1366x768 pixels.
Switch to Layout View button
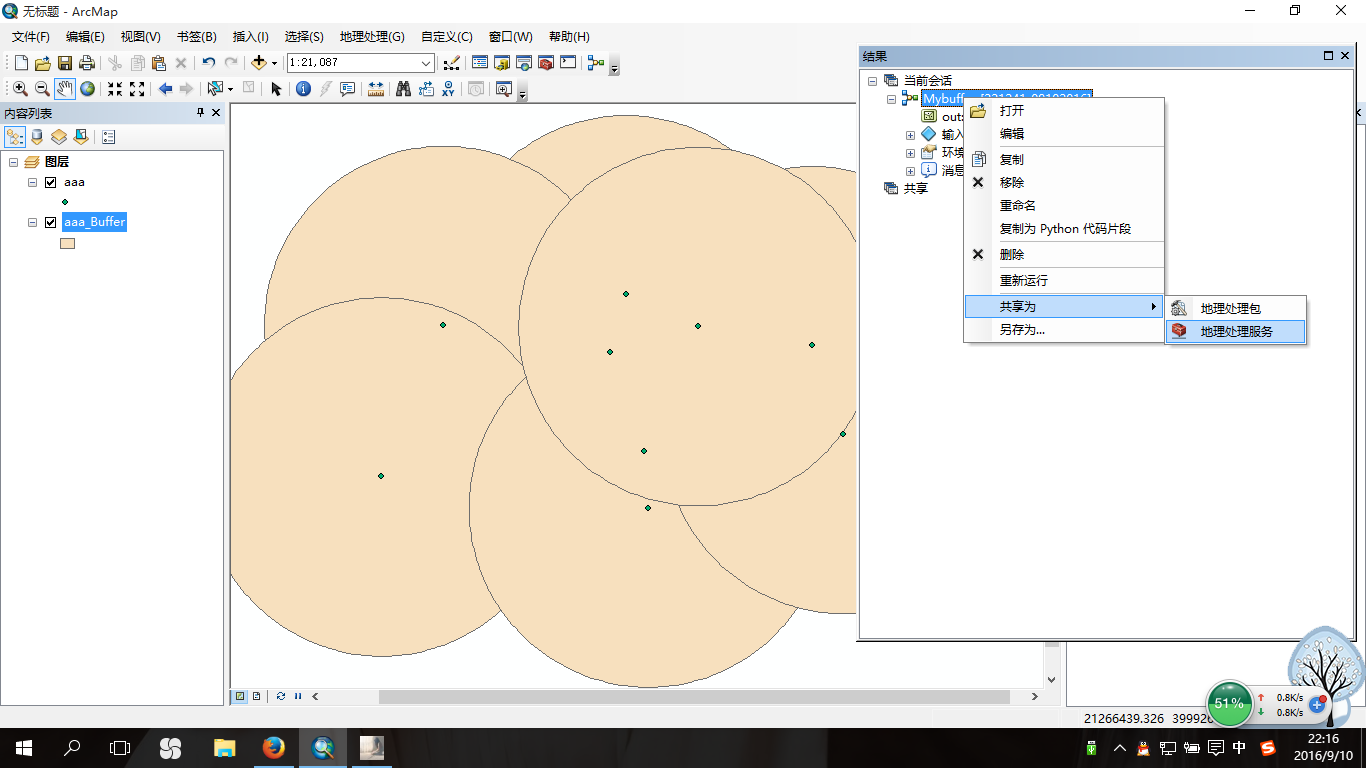coord(257,696)
